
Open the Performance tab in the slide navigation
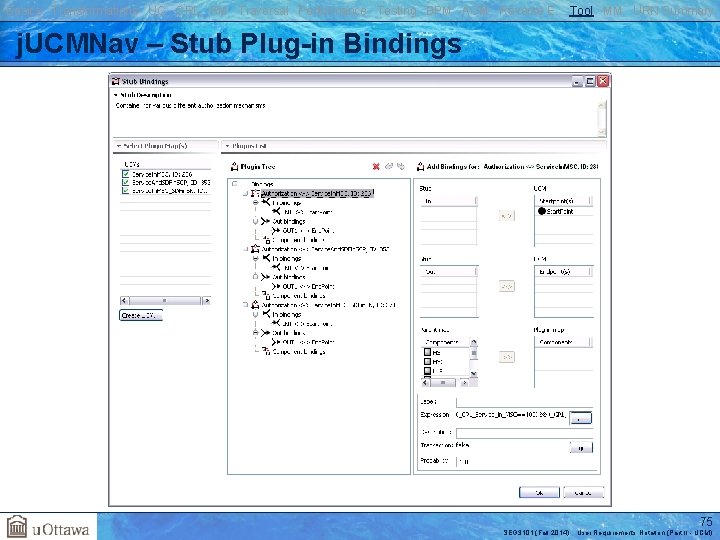pos(332,11)
